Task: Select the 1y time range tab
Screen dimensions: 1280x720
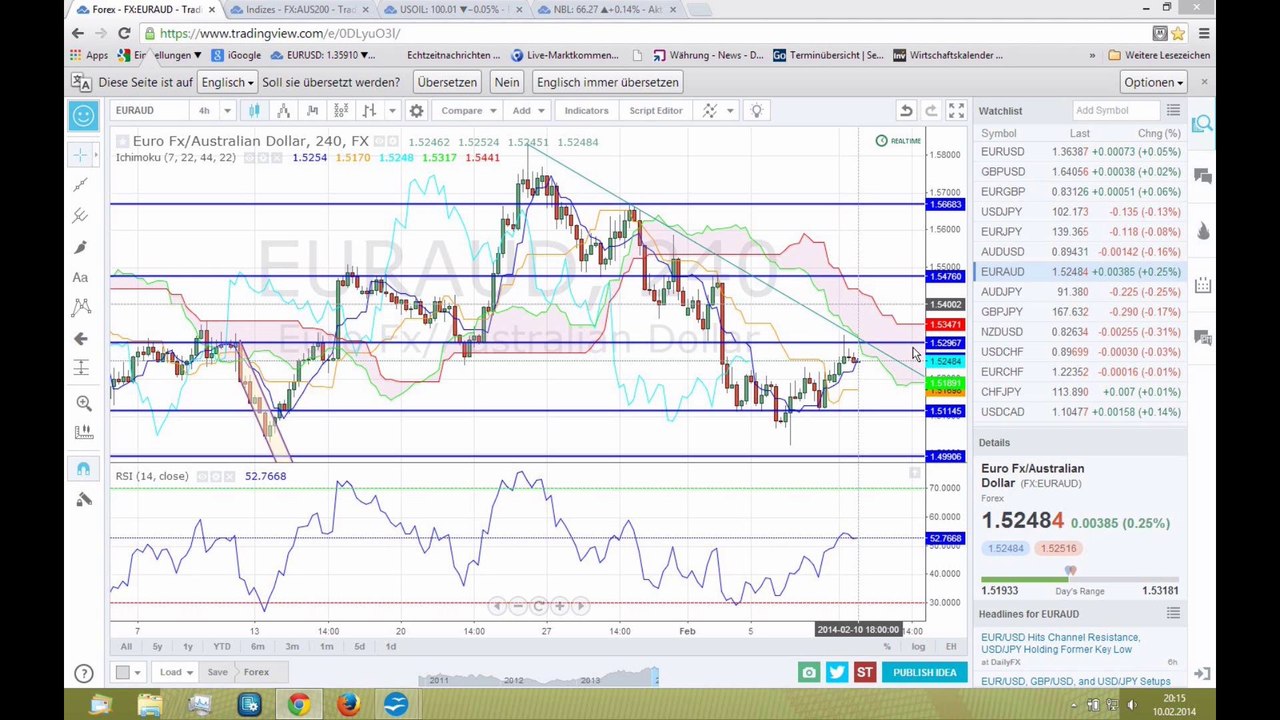Action: click(x=187, y=647)
